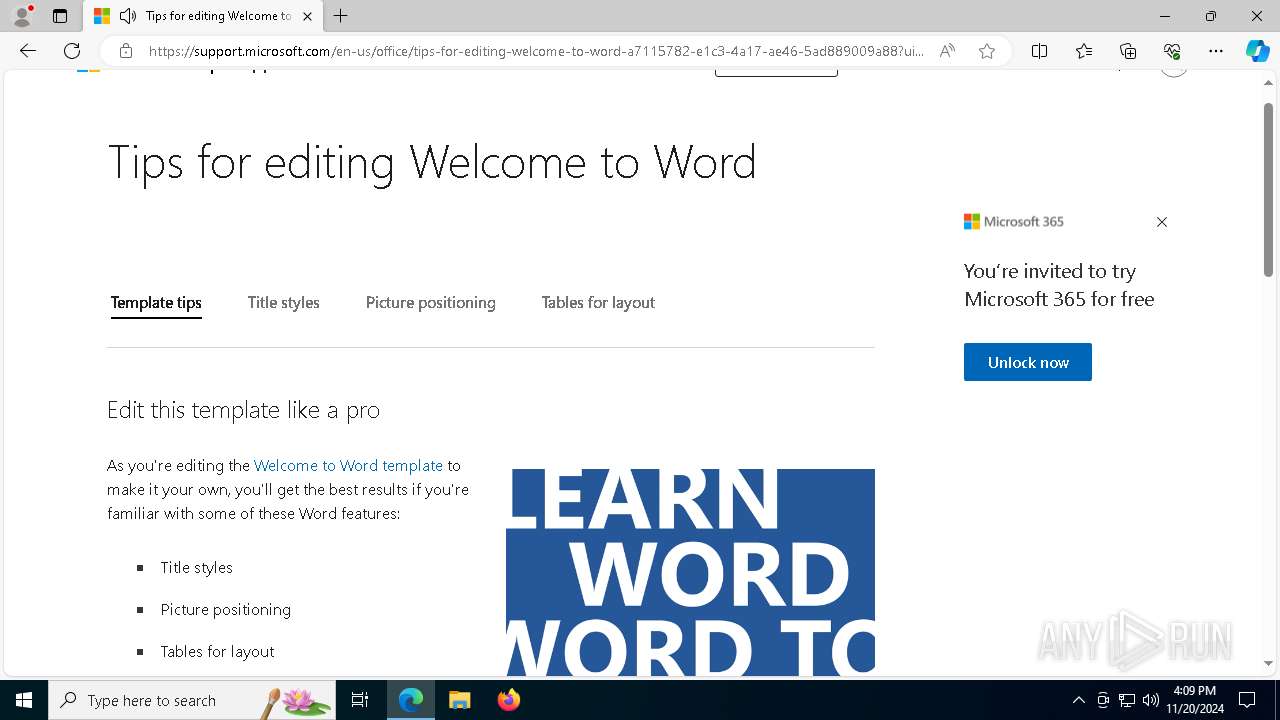Click the taskbar search box
This screenshot has width=1280, height=720.
pos(192,700)
